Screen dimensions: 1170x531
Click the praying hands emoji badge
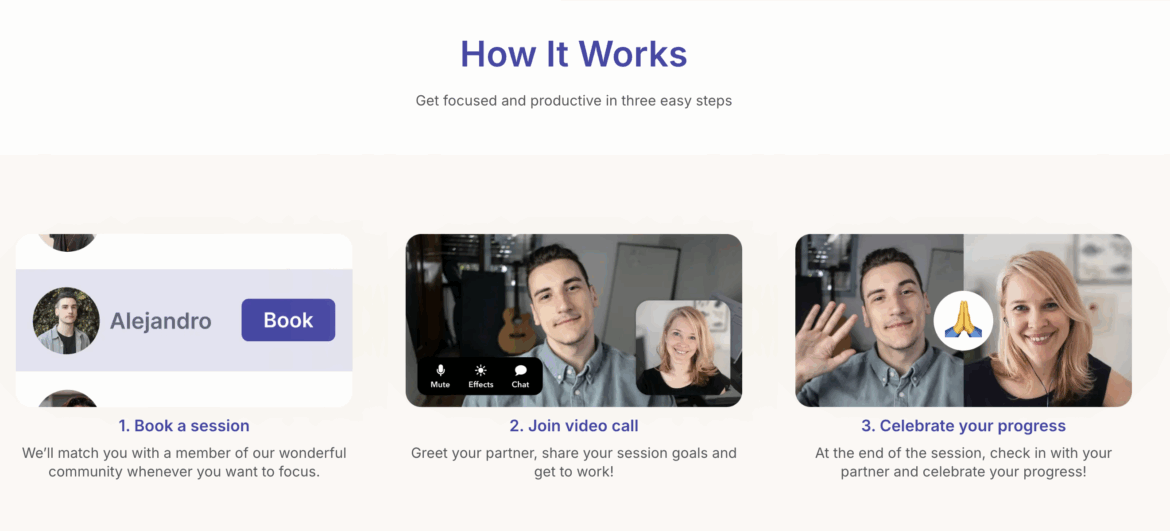coord(963,321)
